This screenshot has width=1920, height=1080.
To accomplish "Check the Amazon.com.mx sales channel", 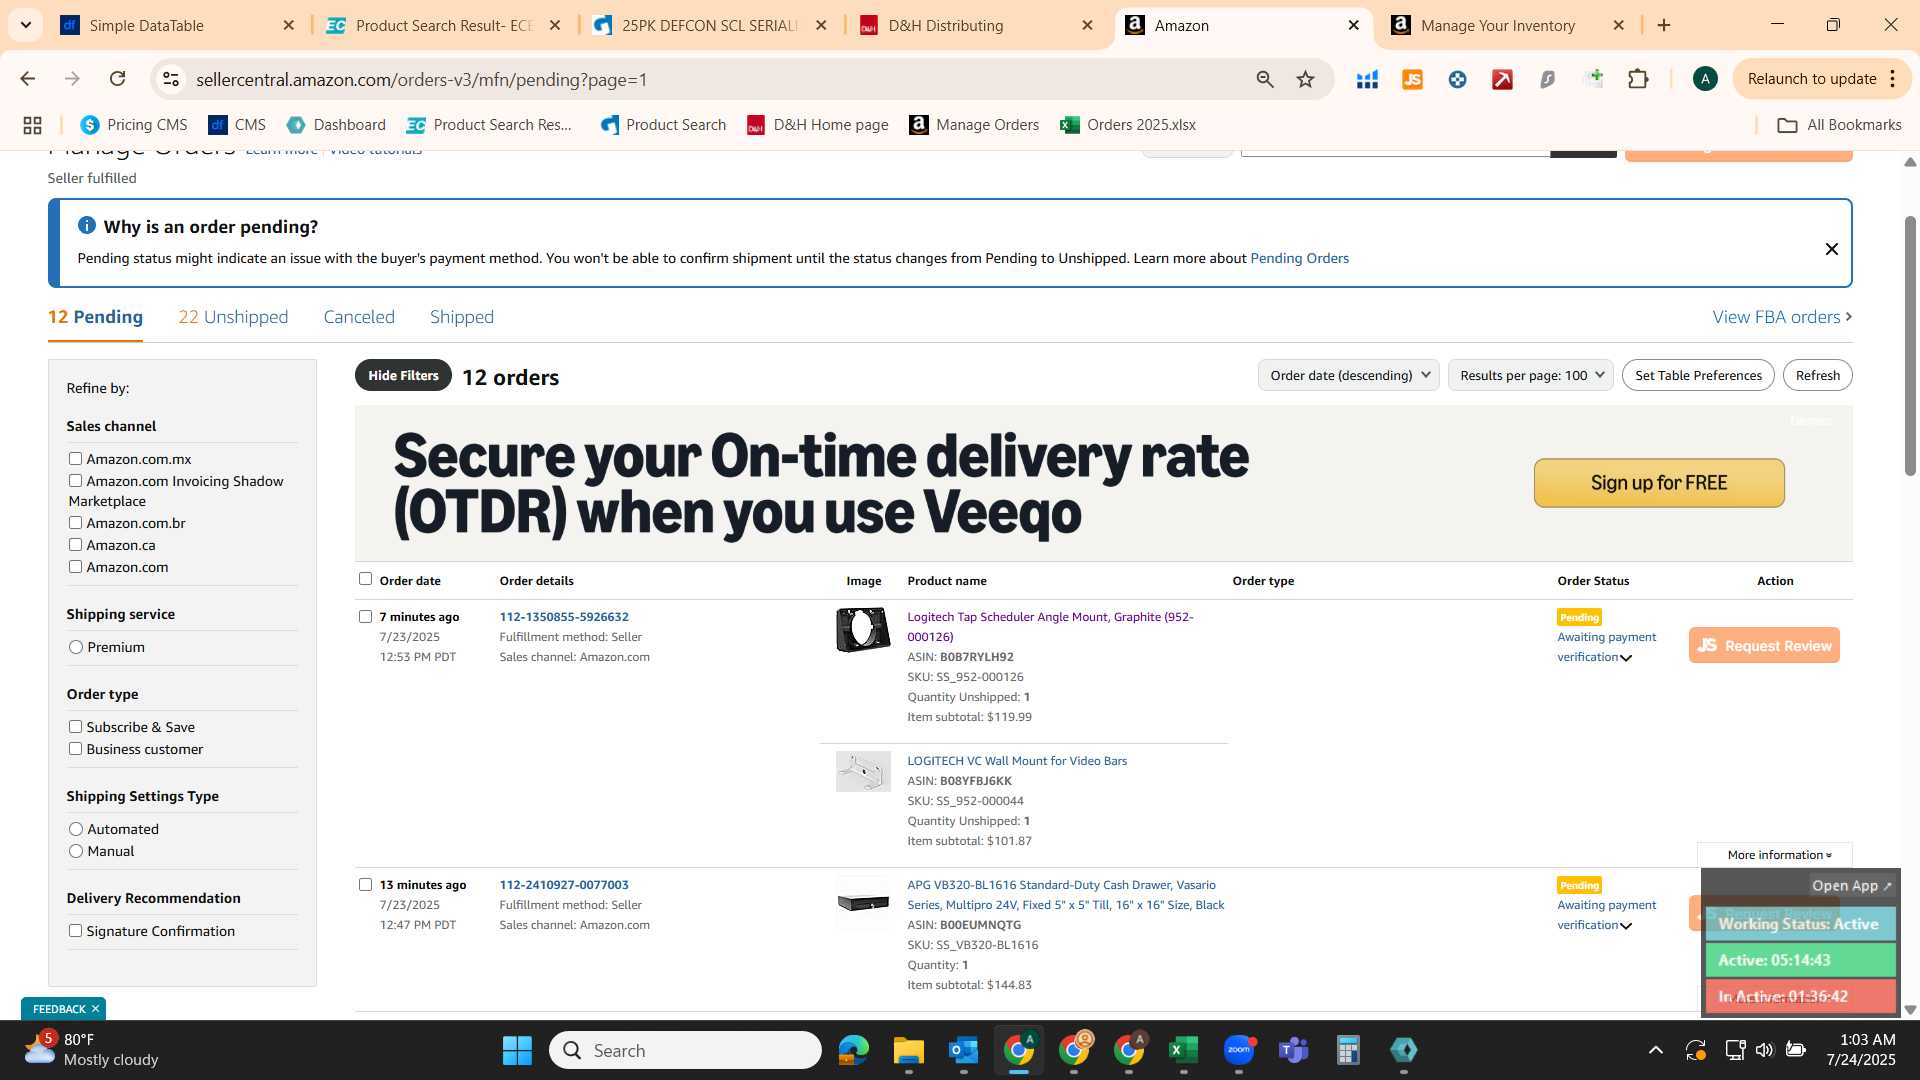I will click(x=75, y=459).
